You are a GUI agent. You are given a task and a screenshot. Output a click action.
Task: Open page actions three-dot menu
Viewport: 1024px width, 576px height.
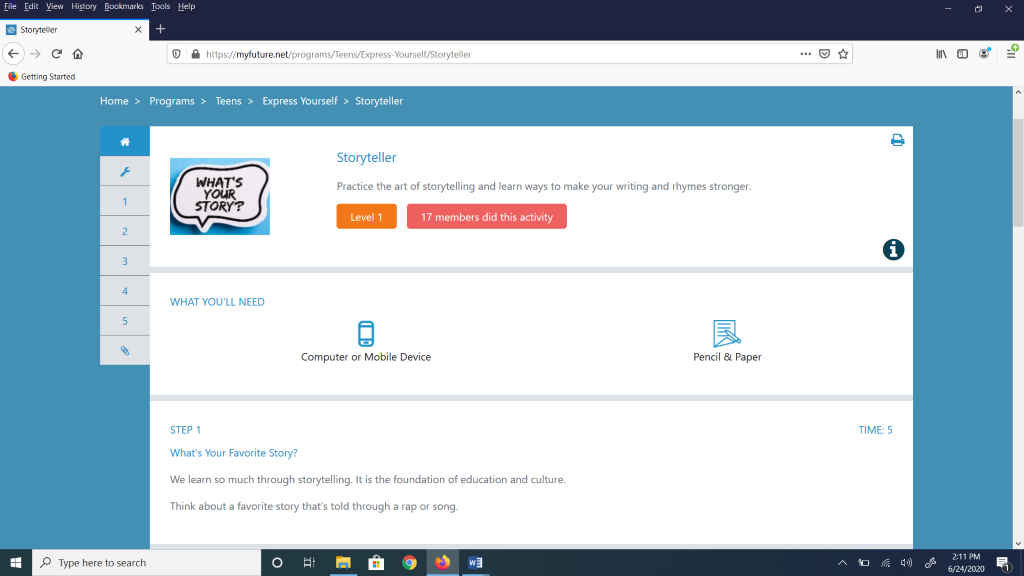click(805, 54)
